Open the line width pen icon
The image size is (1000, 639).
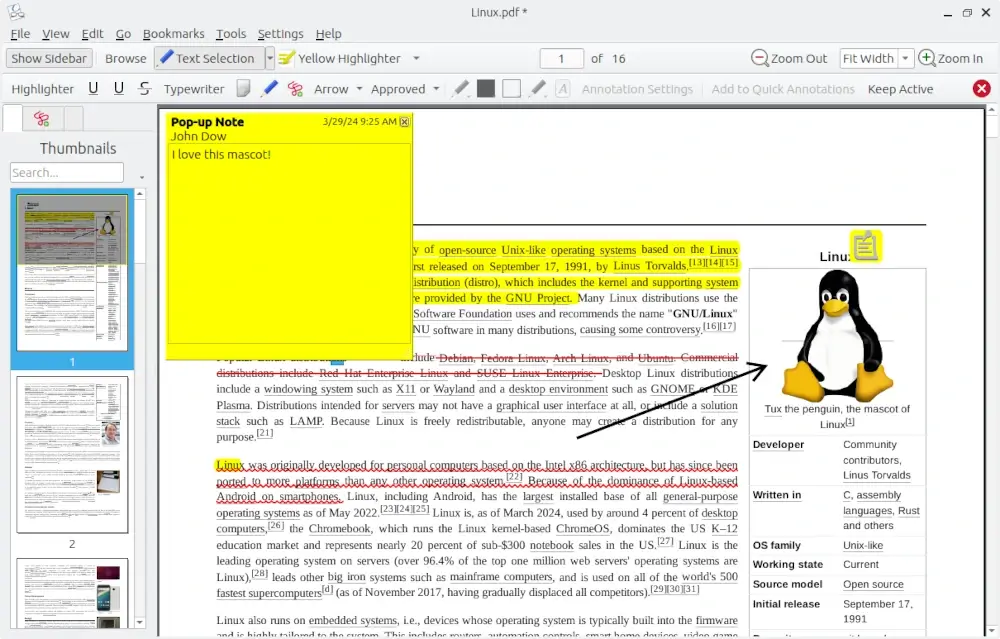460,89
